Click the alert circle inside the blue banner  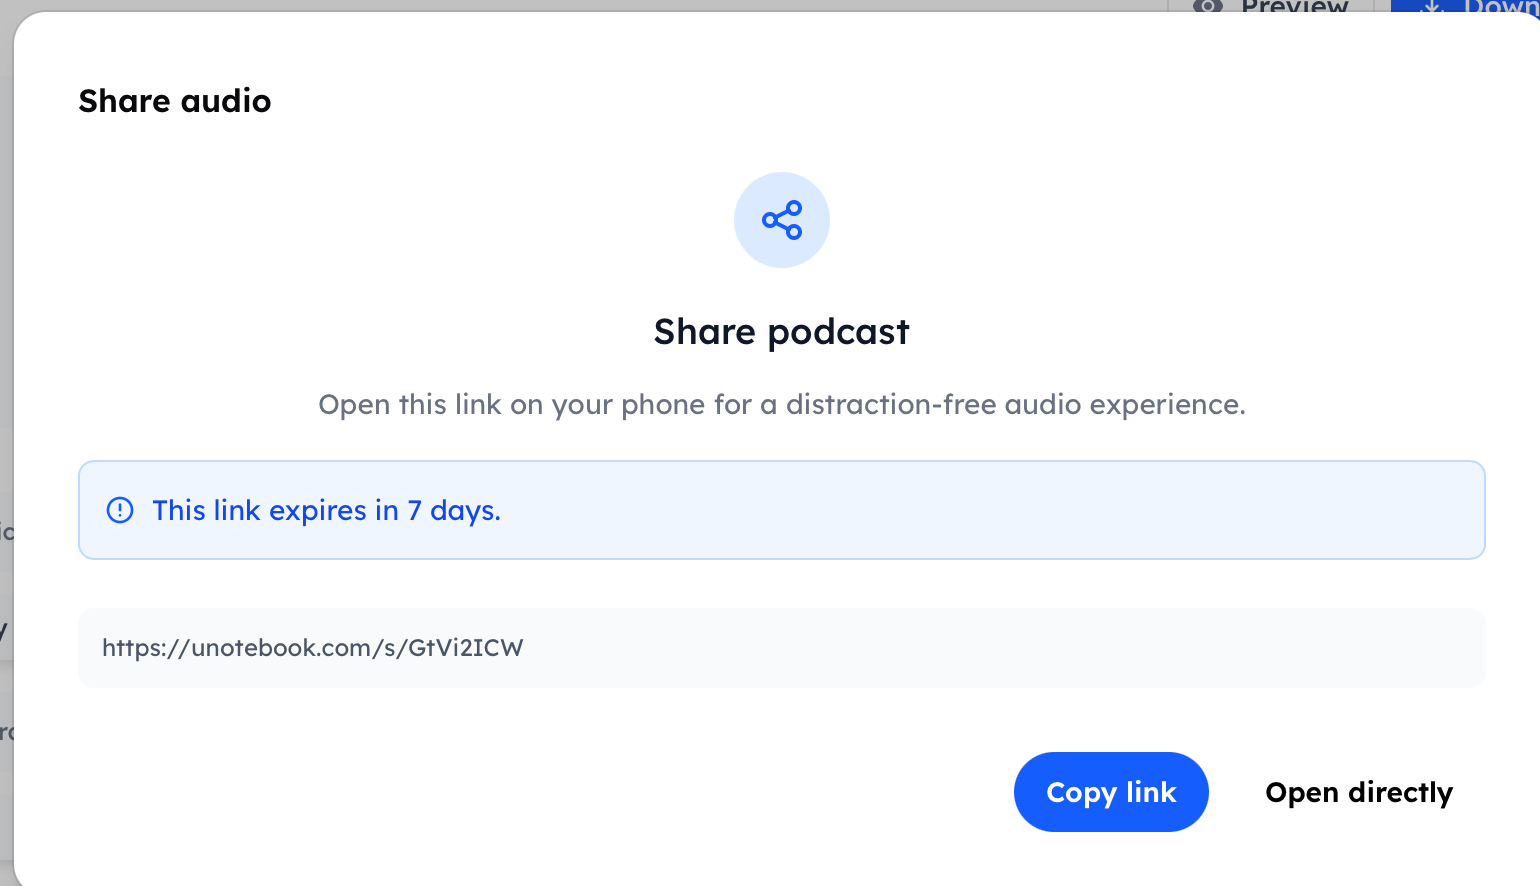(119, 510)
